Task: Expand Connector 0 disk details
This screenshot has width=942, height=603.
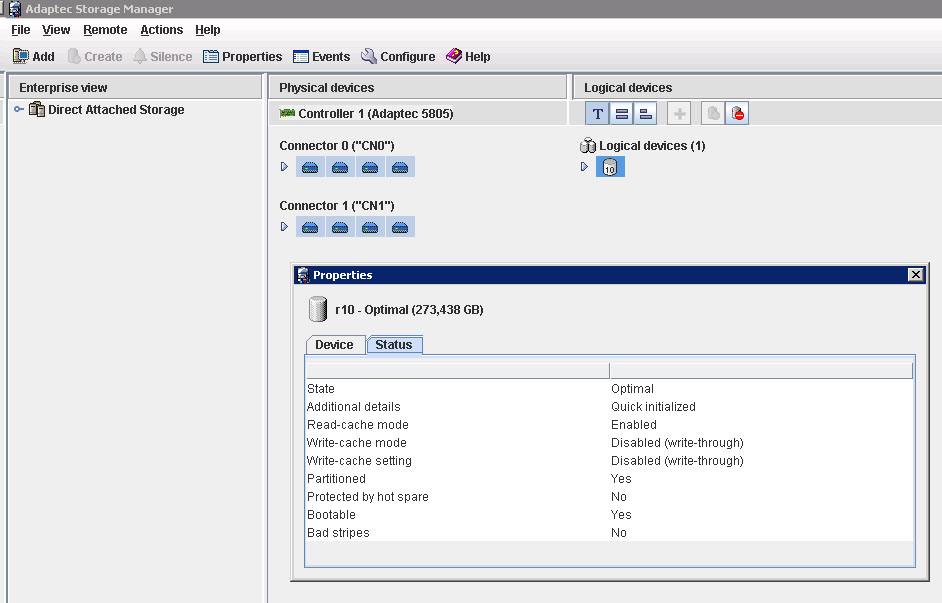Action: pos(284,167)
